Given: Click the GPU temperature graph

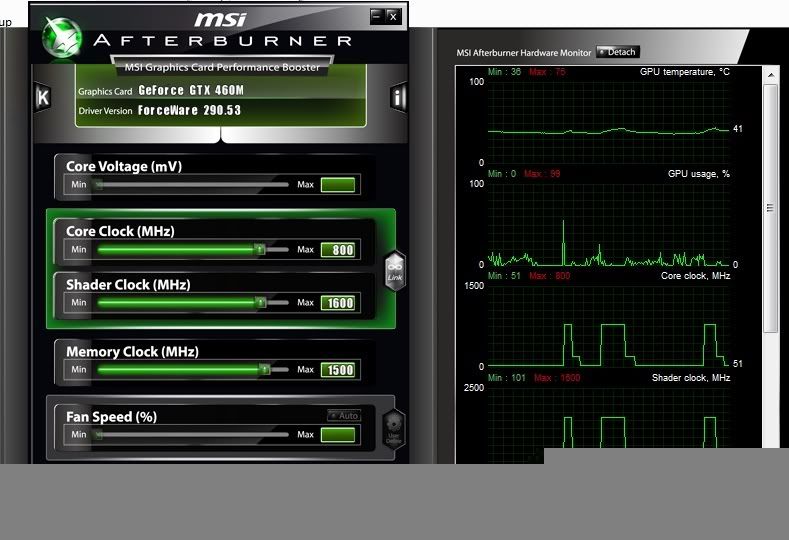Looking at the screenshot, I should [608, 122].
